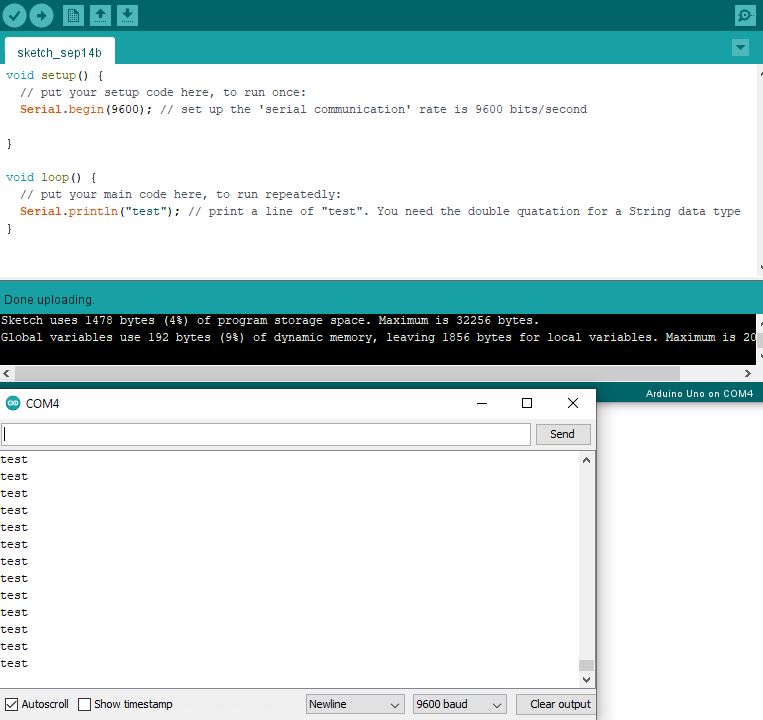Toggle the Autoscroll checkbox

tap(11, 704)
